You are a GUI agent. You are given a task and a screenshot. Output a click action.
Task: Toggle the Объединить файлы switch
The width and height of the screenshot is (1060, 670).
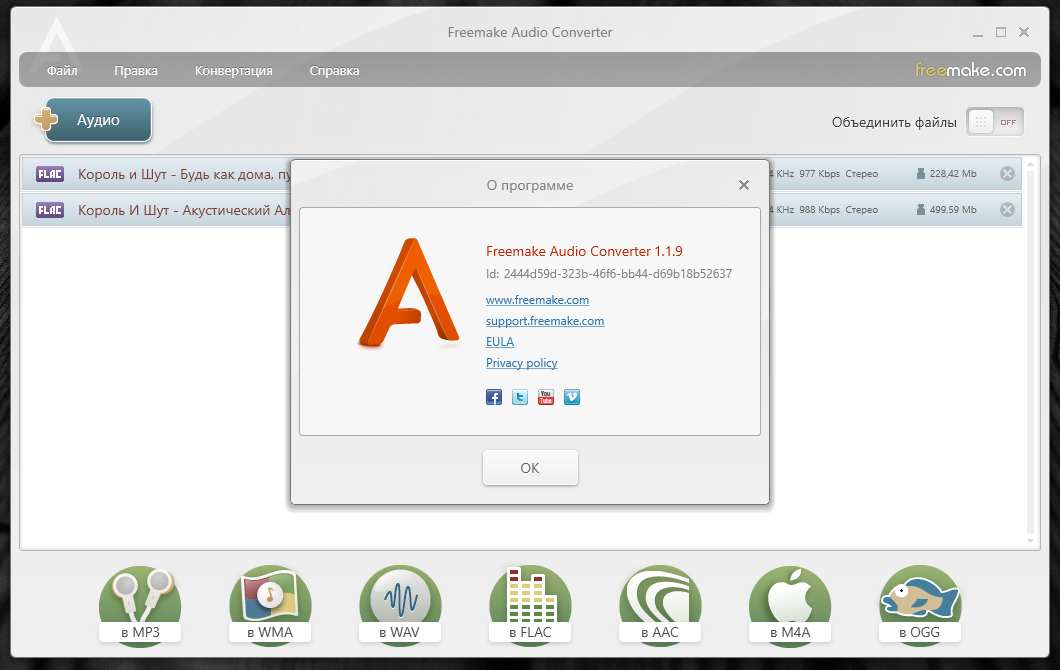coord(994,122)
